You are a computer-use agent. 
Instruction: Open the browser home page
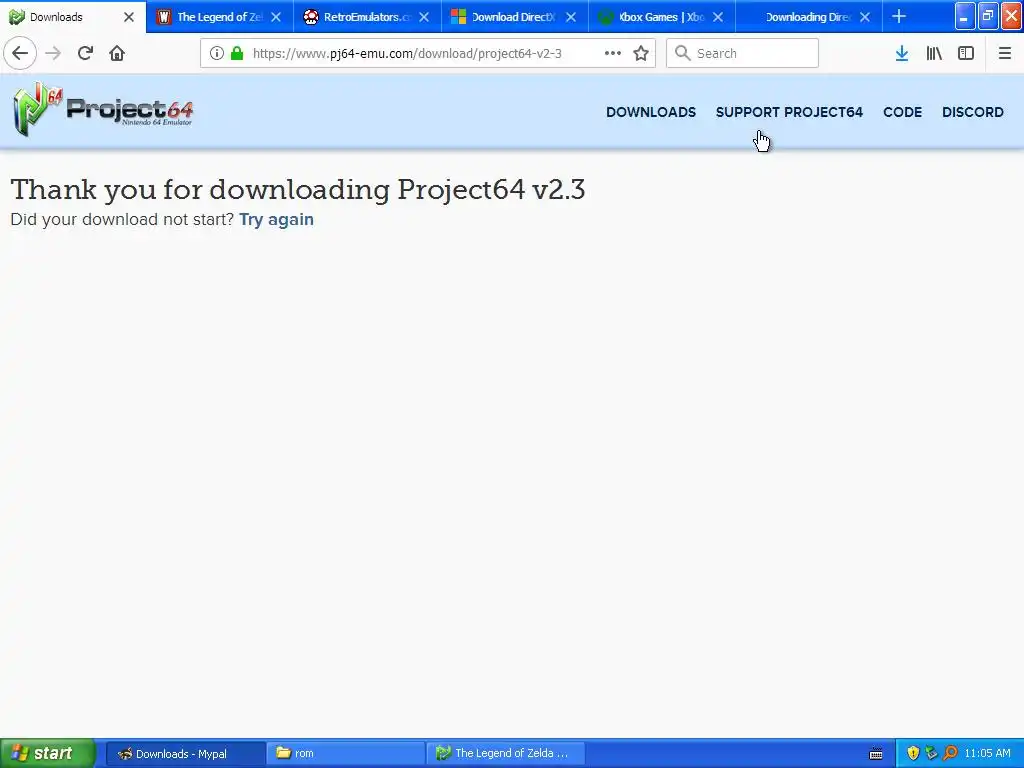click(x=117, y=53)
